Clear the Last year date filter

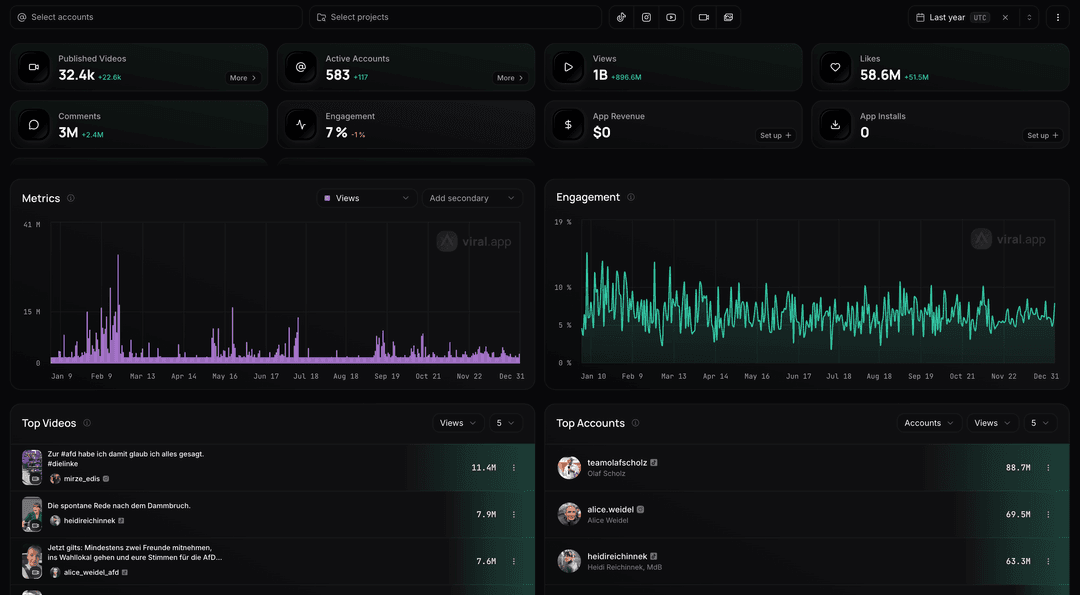[1005, 17]
